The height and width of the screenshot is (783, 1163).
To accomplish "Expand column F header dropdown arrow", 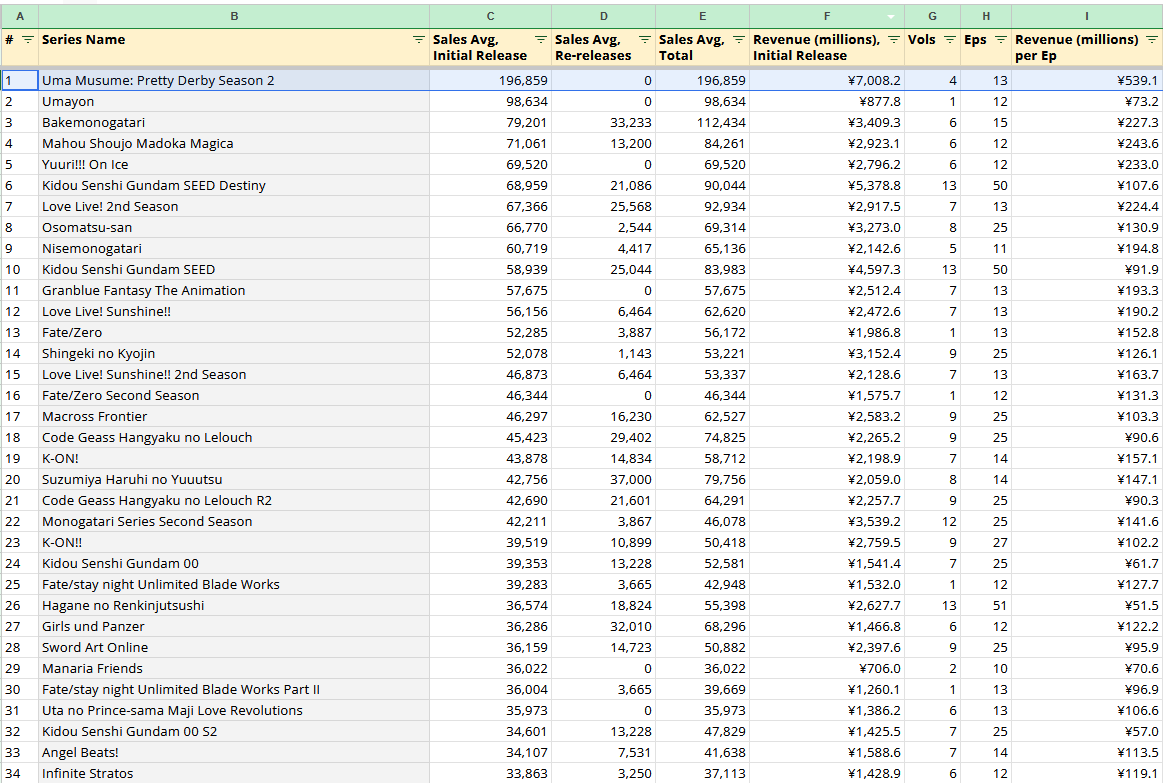I will pos(892,16).
